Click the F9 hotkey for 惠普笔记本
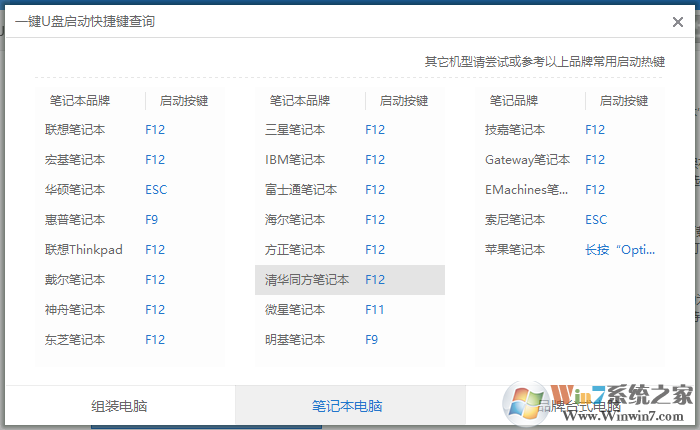Screen dimensions: 700x430 [x=151, y=219]
